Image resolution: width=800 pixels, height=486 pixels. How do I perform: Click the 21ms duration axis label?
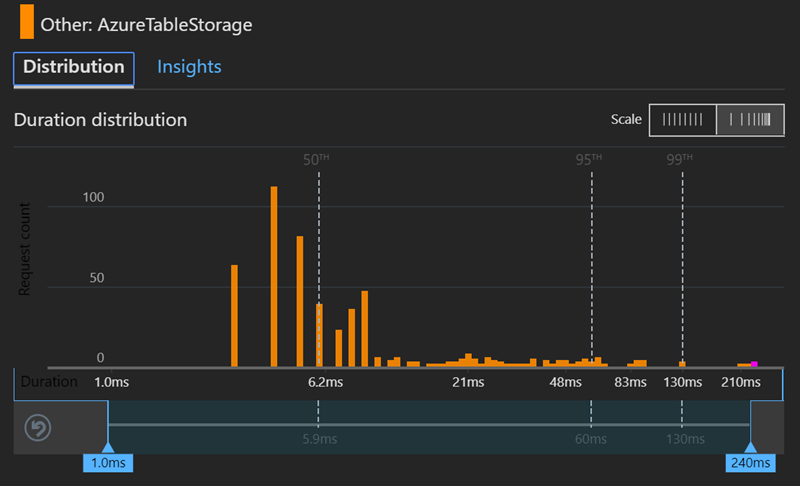468,383
